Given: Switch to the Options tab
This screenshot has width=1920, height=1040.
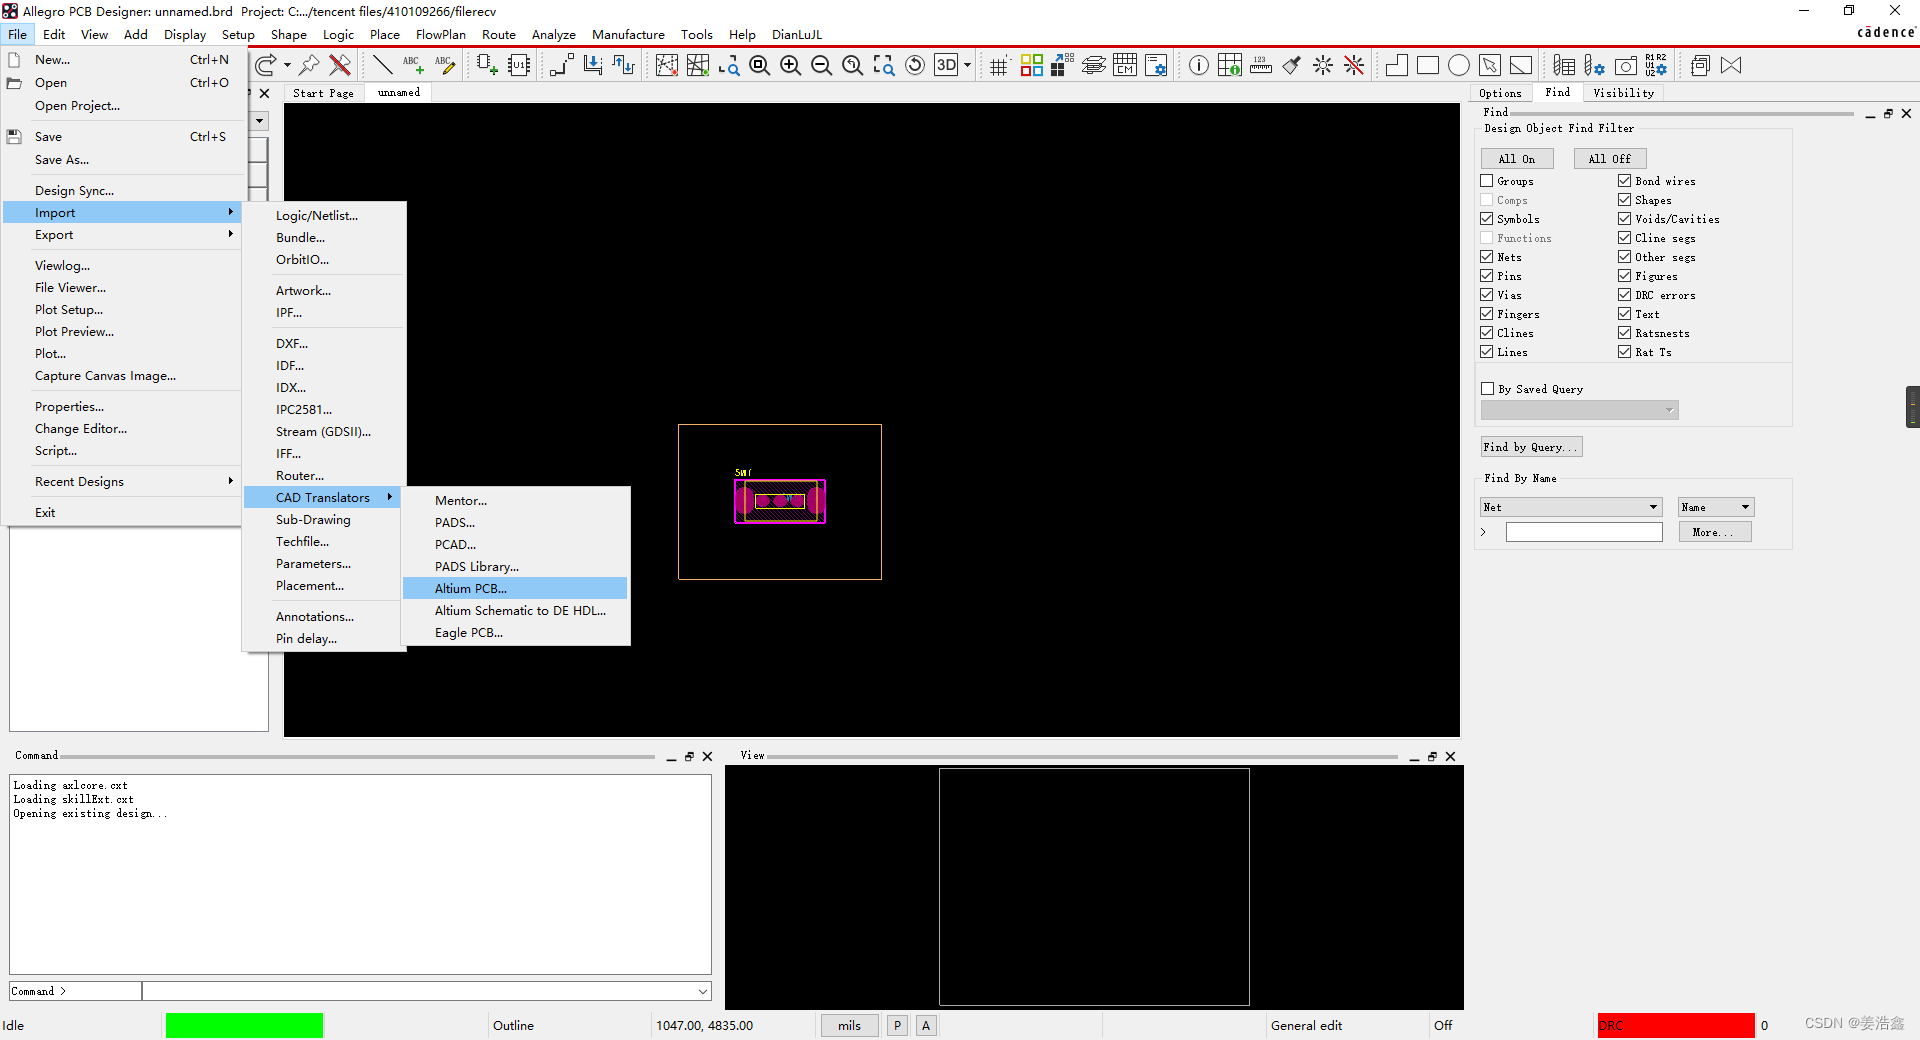Looking at the screenshot, I should click(1500, 93).
